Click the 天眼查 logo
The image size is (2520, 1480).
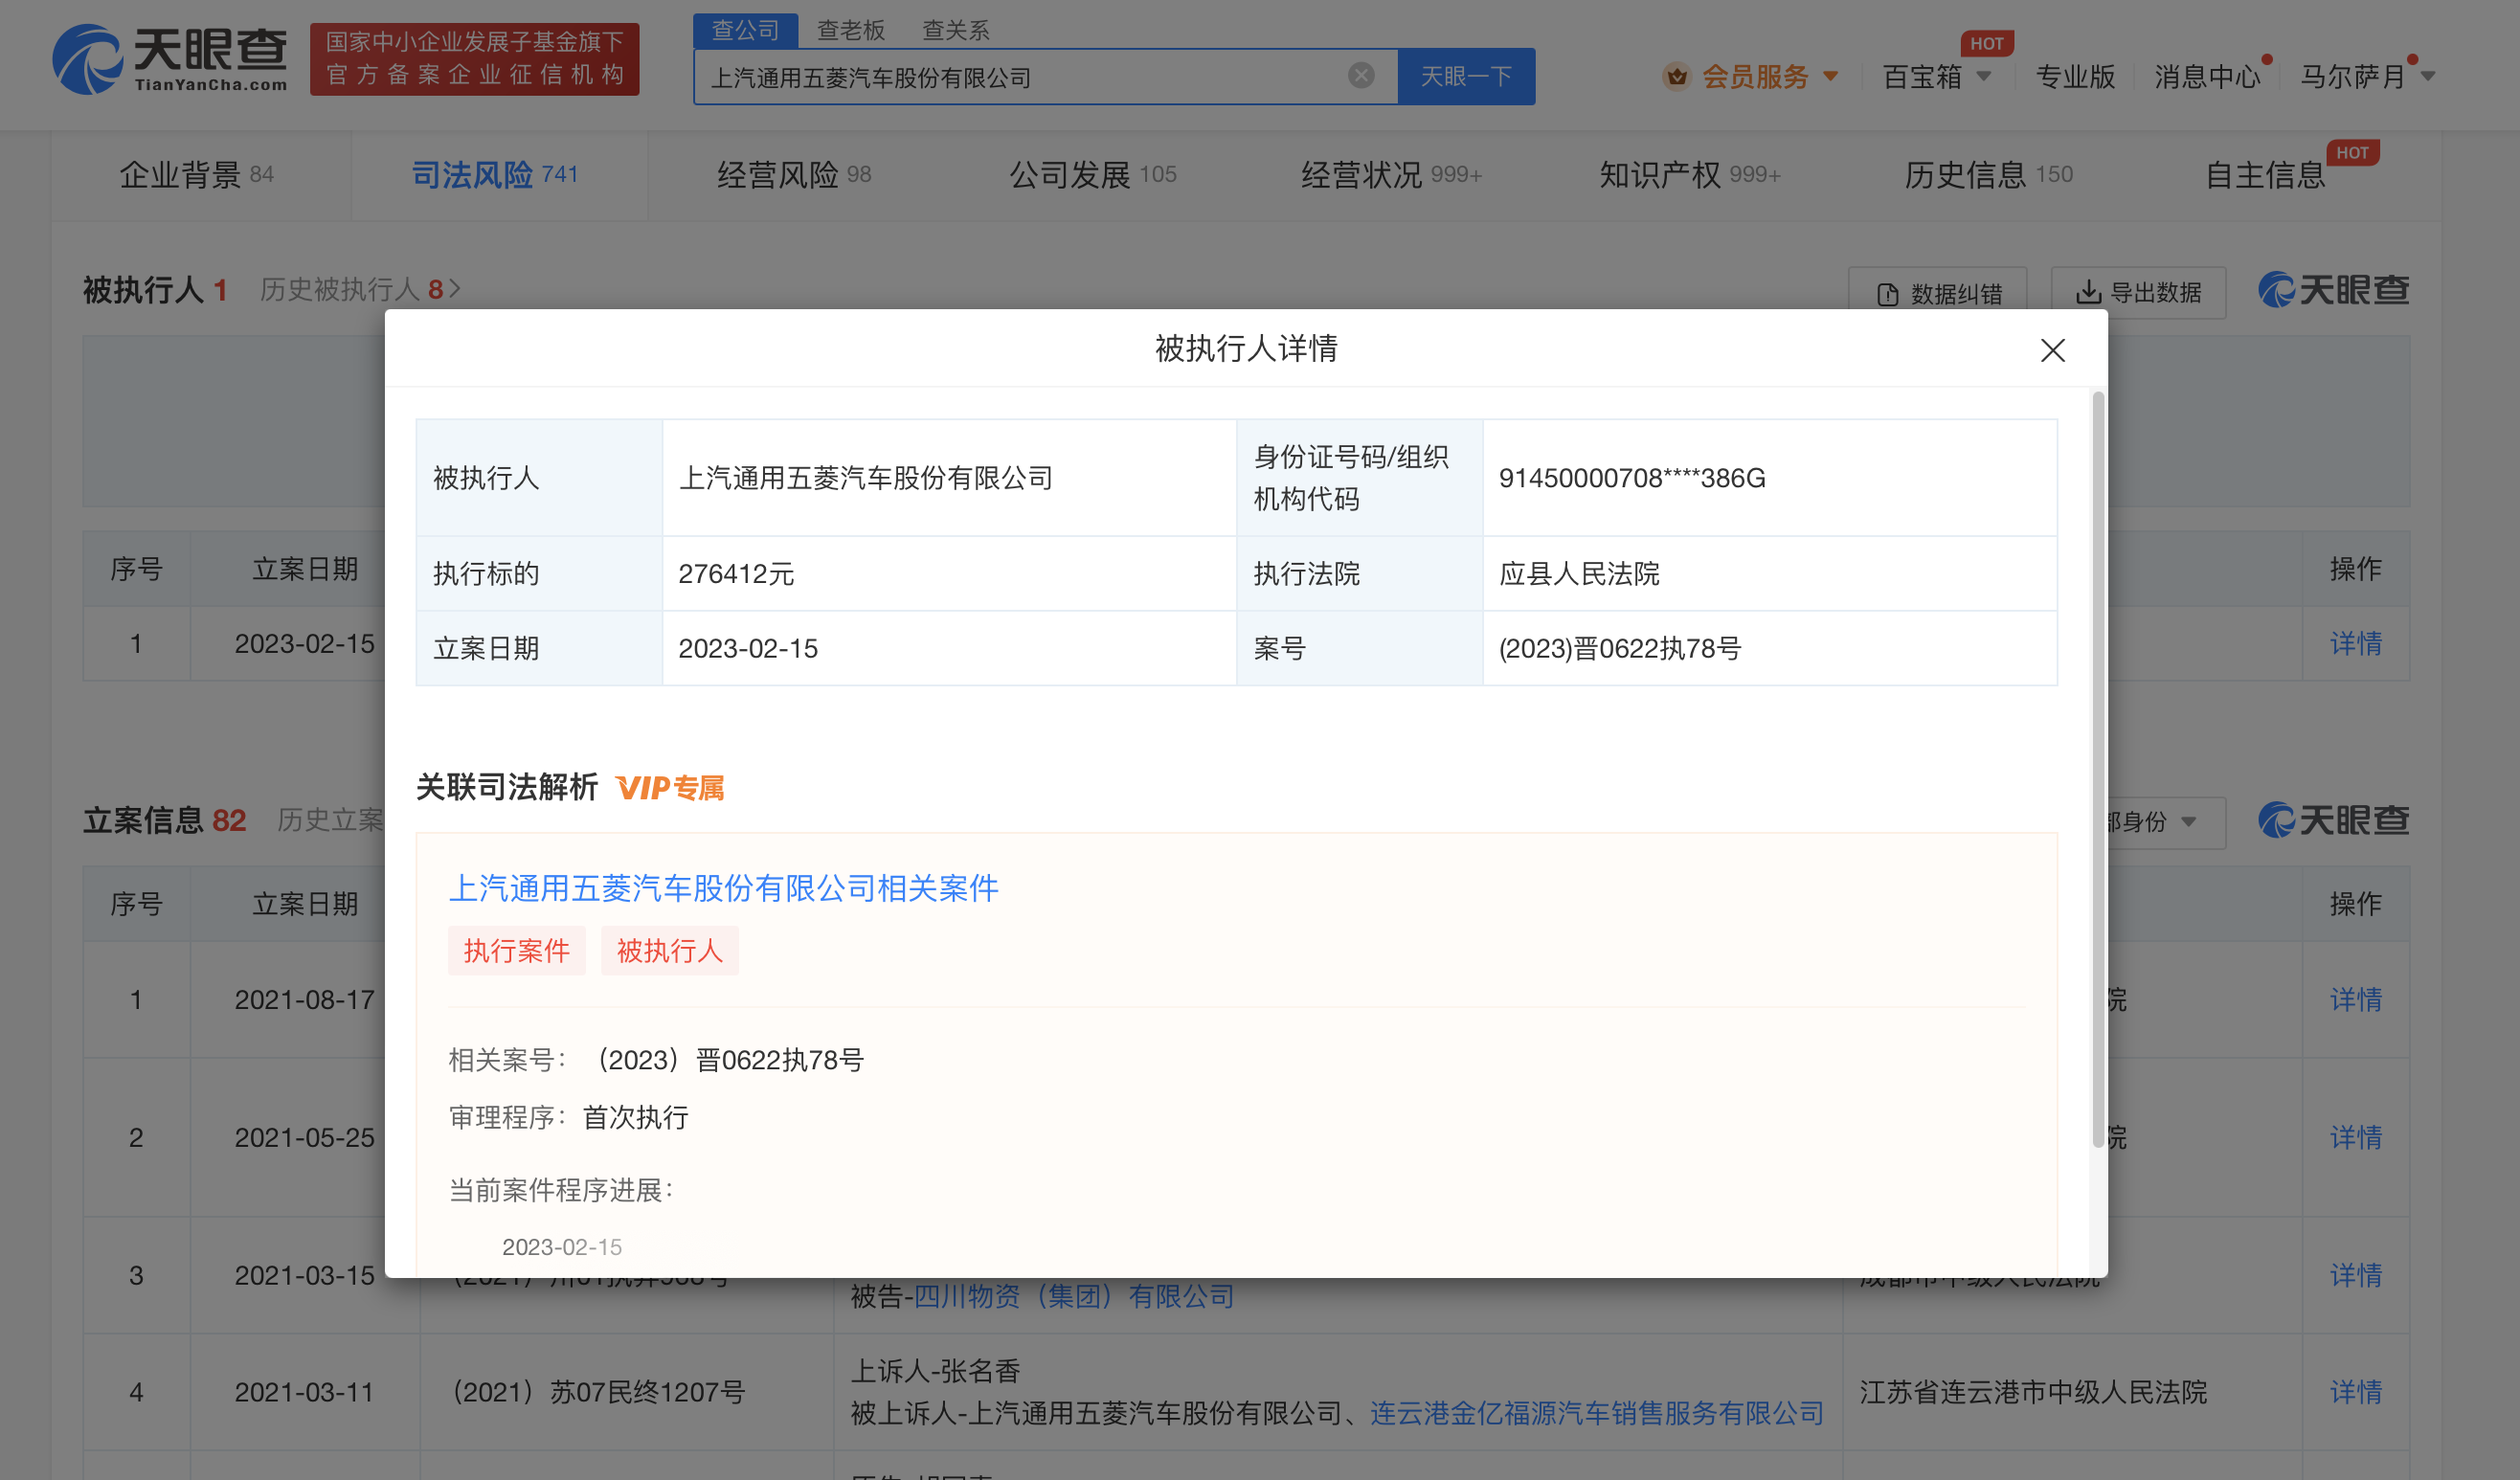170,59
